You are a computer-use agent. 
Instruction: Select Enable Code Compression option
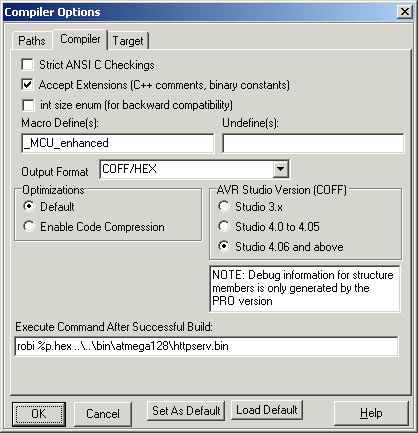pyautogui.click(x=29, y=226)
